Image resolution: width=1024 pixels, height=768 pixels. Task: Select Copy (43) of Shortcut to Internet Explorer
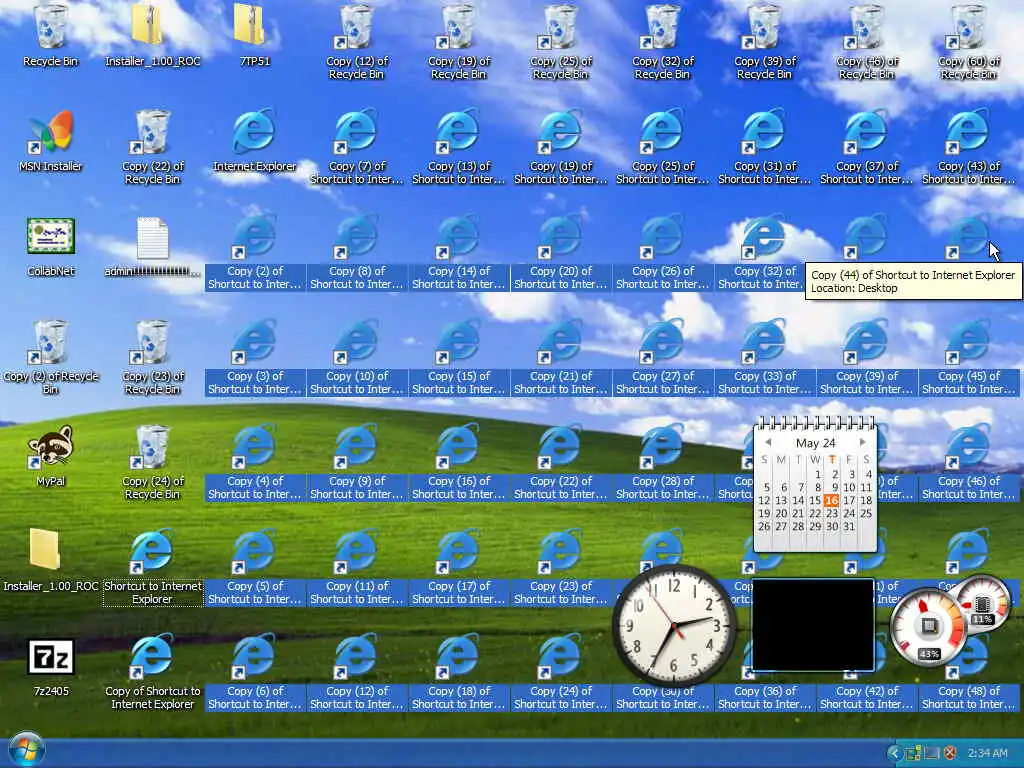pyautogui.click(x=968, y=148)
